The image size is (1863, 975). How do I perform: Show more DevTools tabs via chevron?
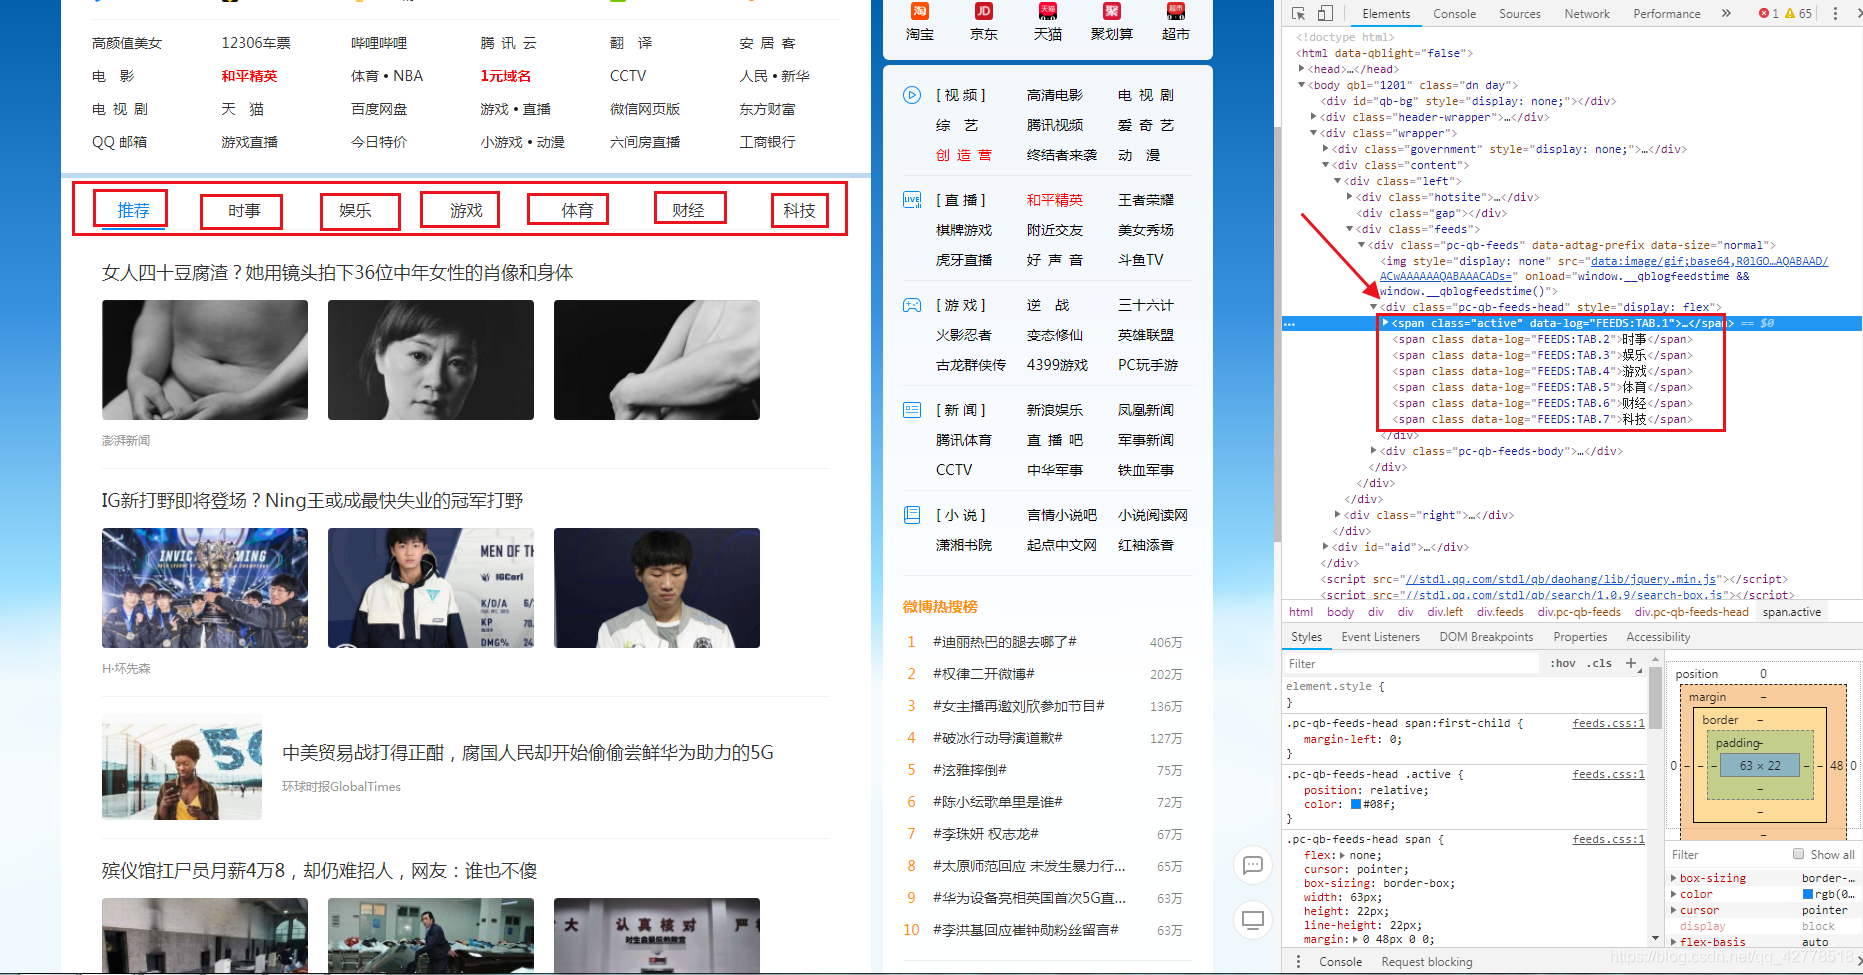click(1726, 13)
